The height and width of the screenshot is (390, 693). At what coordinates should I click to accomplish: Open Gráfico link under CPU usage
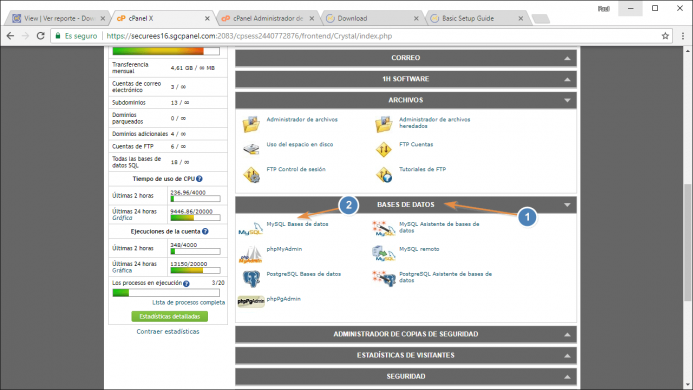click(122, 218)
